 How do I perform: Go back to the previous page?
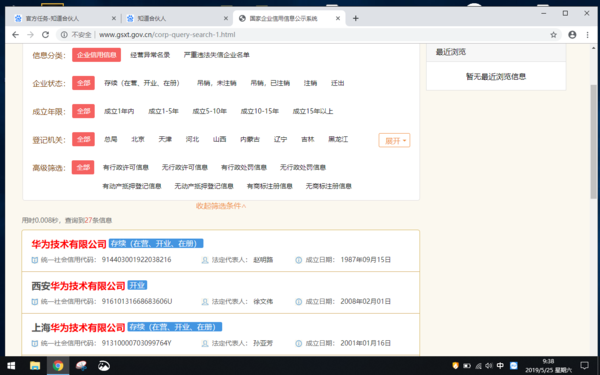point(15,35)
